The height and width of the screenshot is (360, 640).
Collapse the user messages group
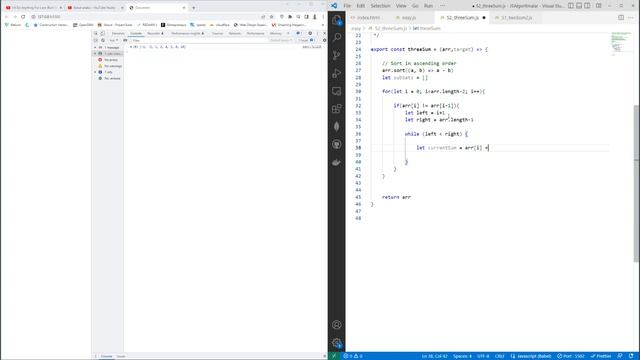tap(95, 53)
